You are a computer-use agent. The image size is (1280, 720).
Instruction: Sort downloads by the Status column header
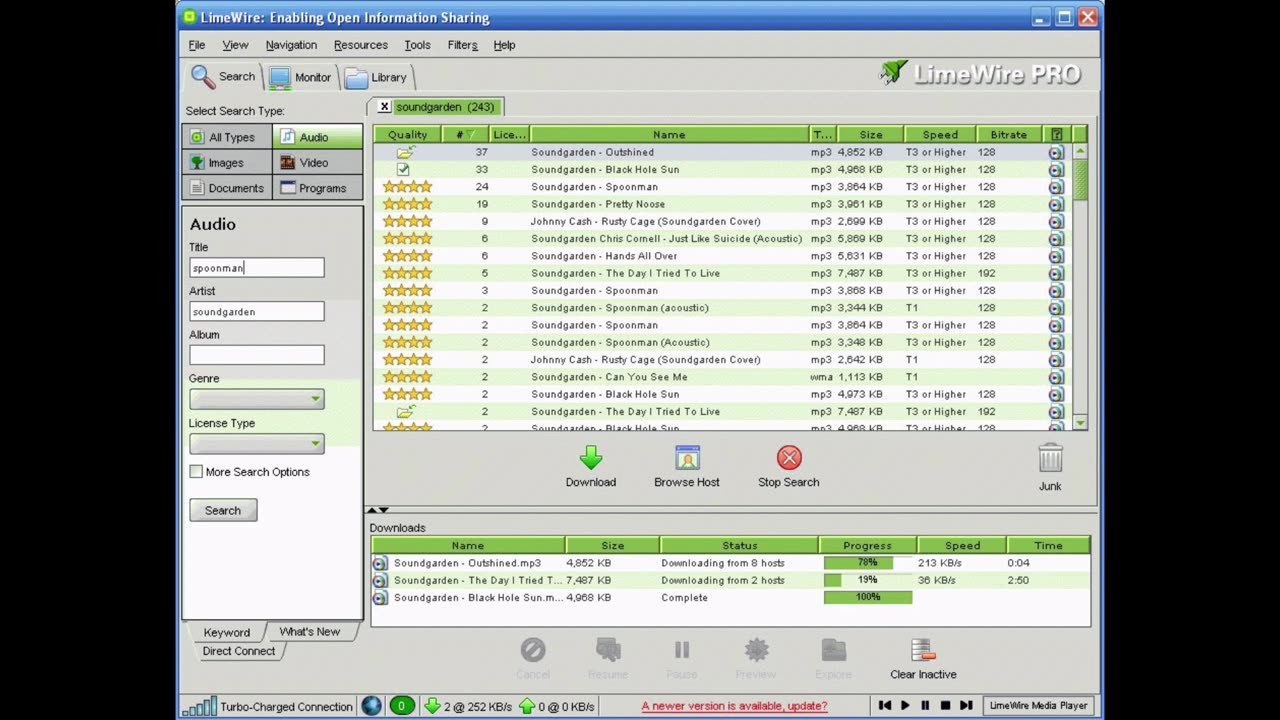[740, 546]
